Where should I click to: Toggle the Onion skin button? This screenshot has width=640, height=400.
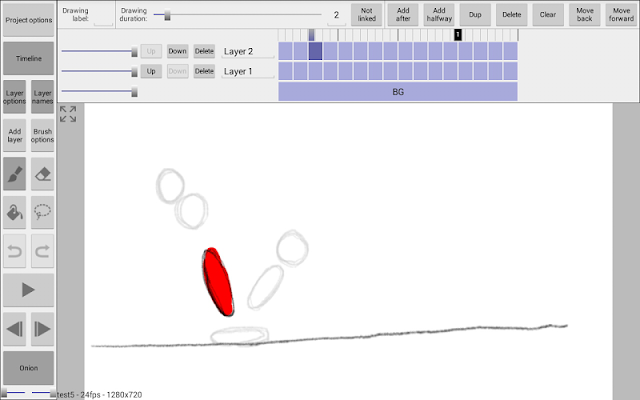29,368
